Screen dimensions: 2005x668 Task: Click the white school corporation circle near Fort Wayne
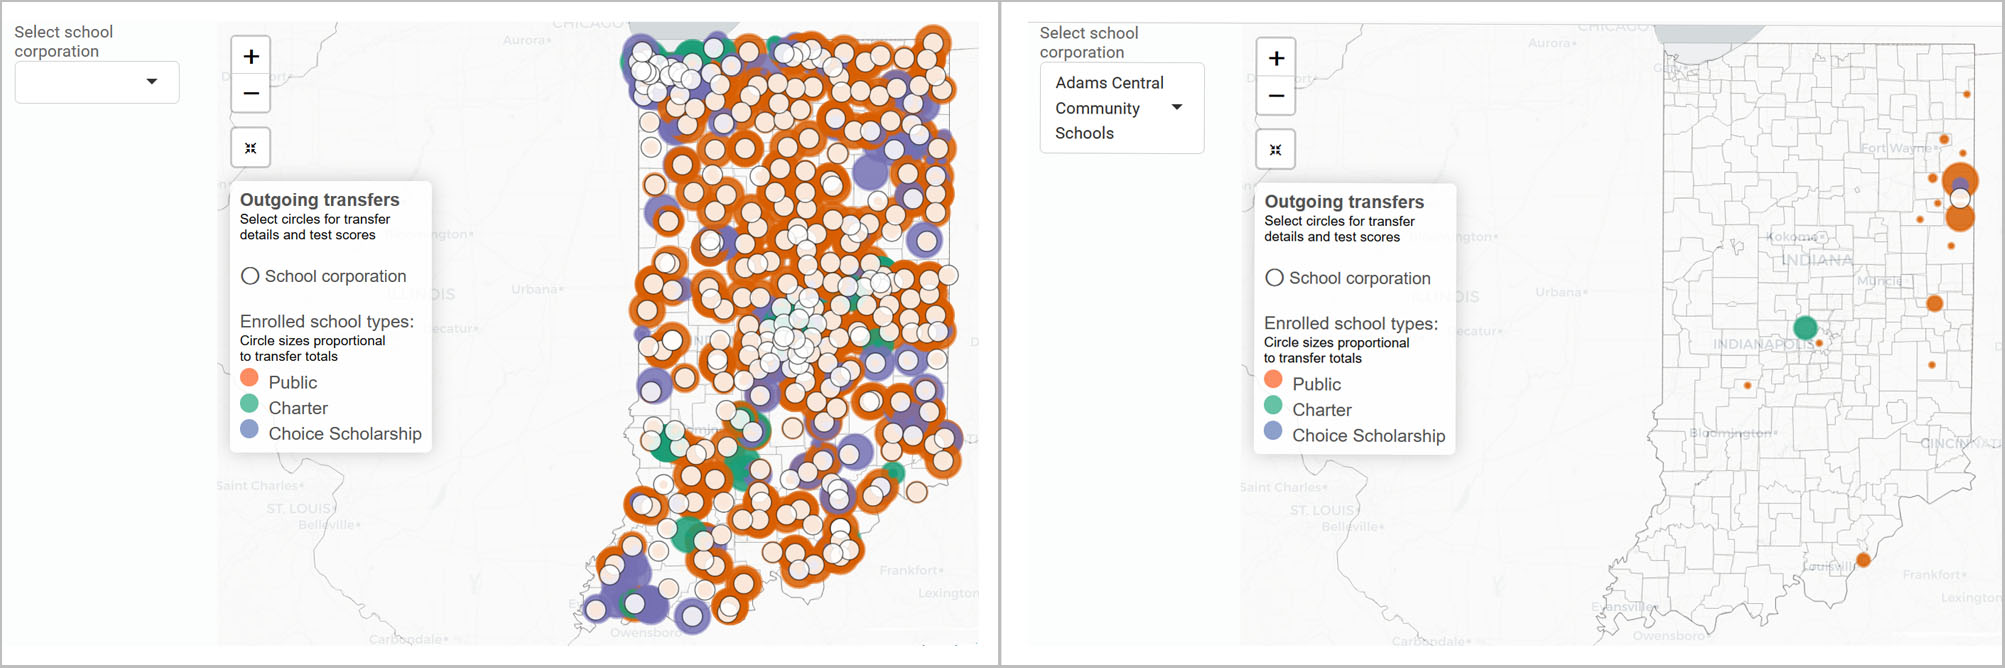pyautogui.click(x=1960, y=198)
